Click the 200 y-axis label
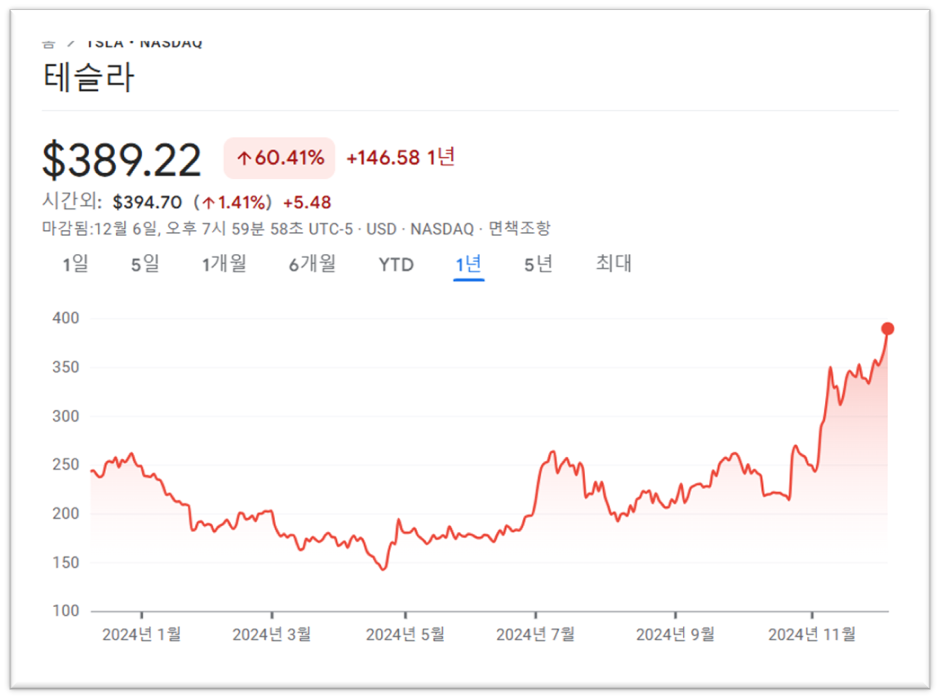 click(65, 514)
